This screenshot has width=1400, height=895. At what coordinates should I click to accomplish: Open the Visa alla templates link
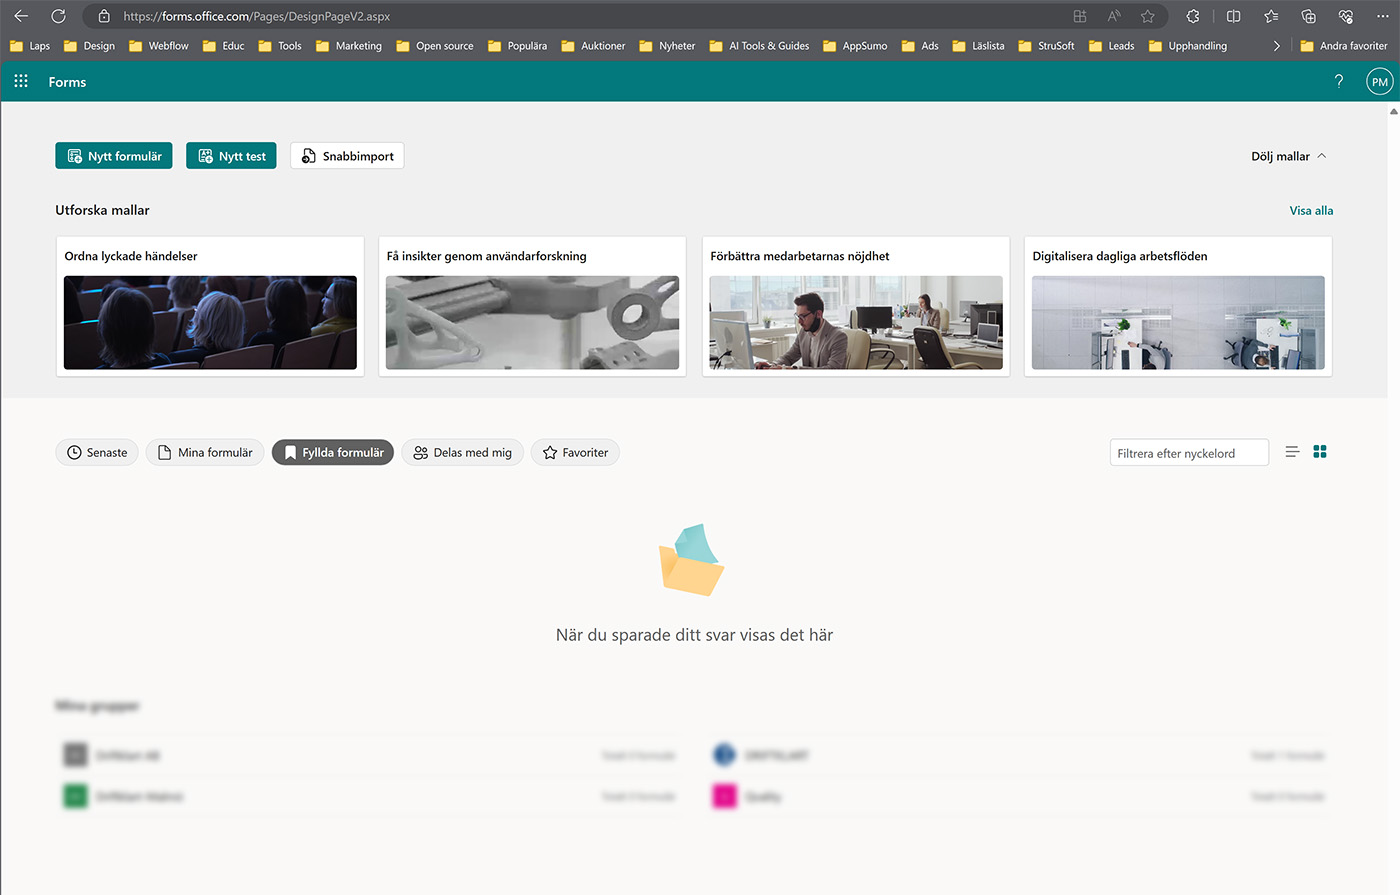(1311, 211)
